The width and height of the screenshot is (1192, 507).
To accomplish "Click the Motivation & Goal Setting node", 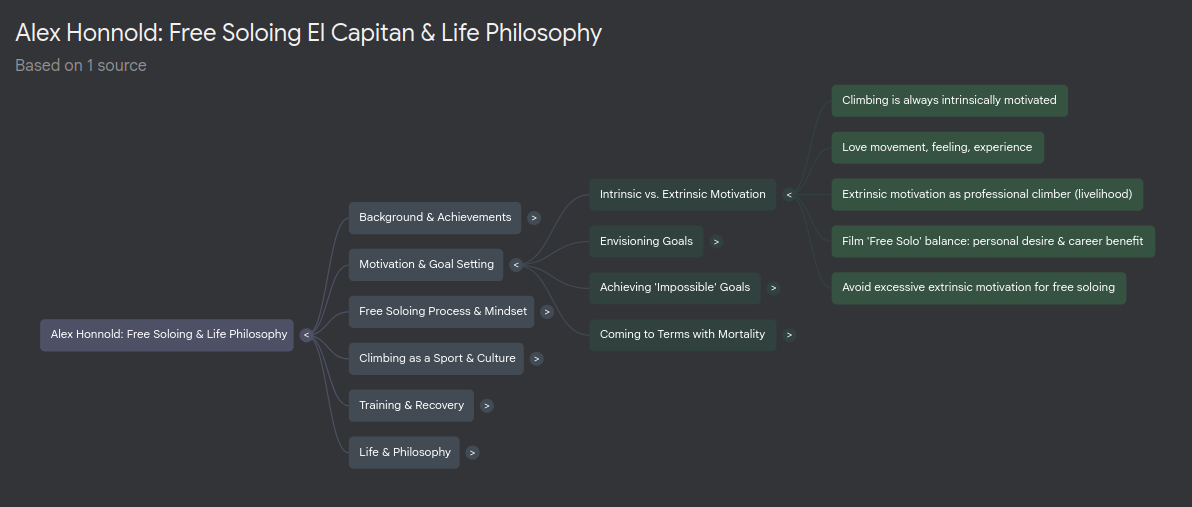I will tap(426, 265).
